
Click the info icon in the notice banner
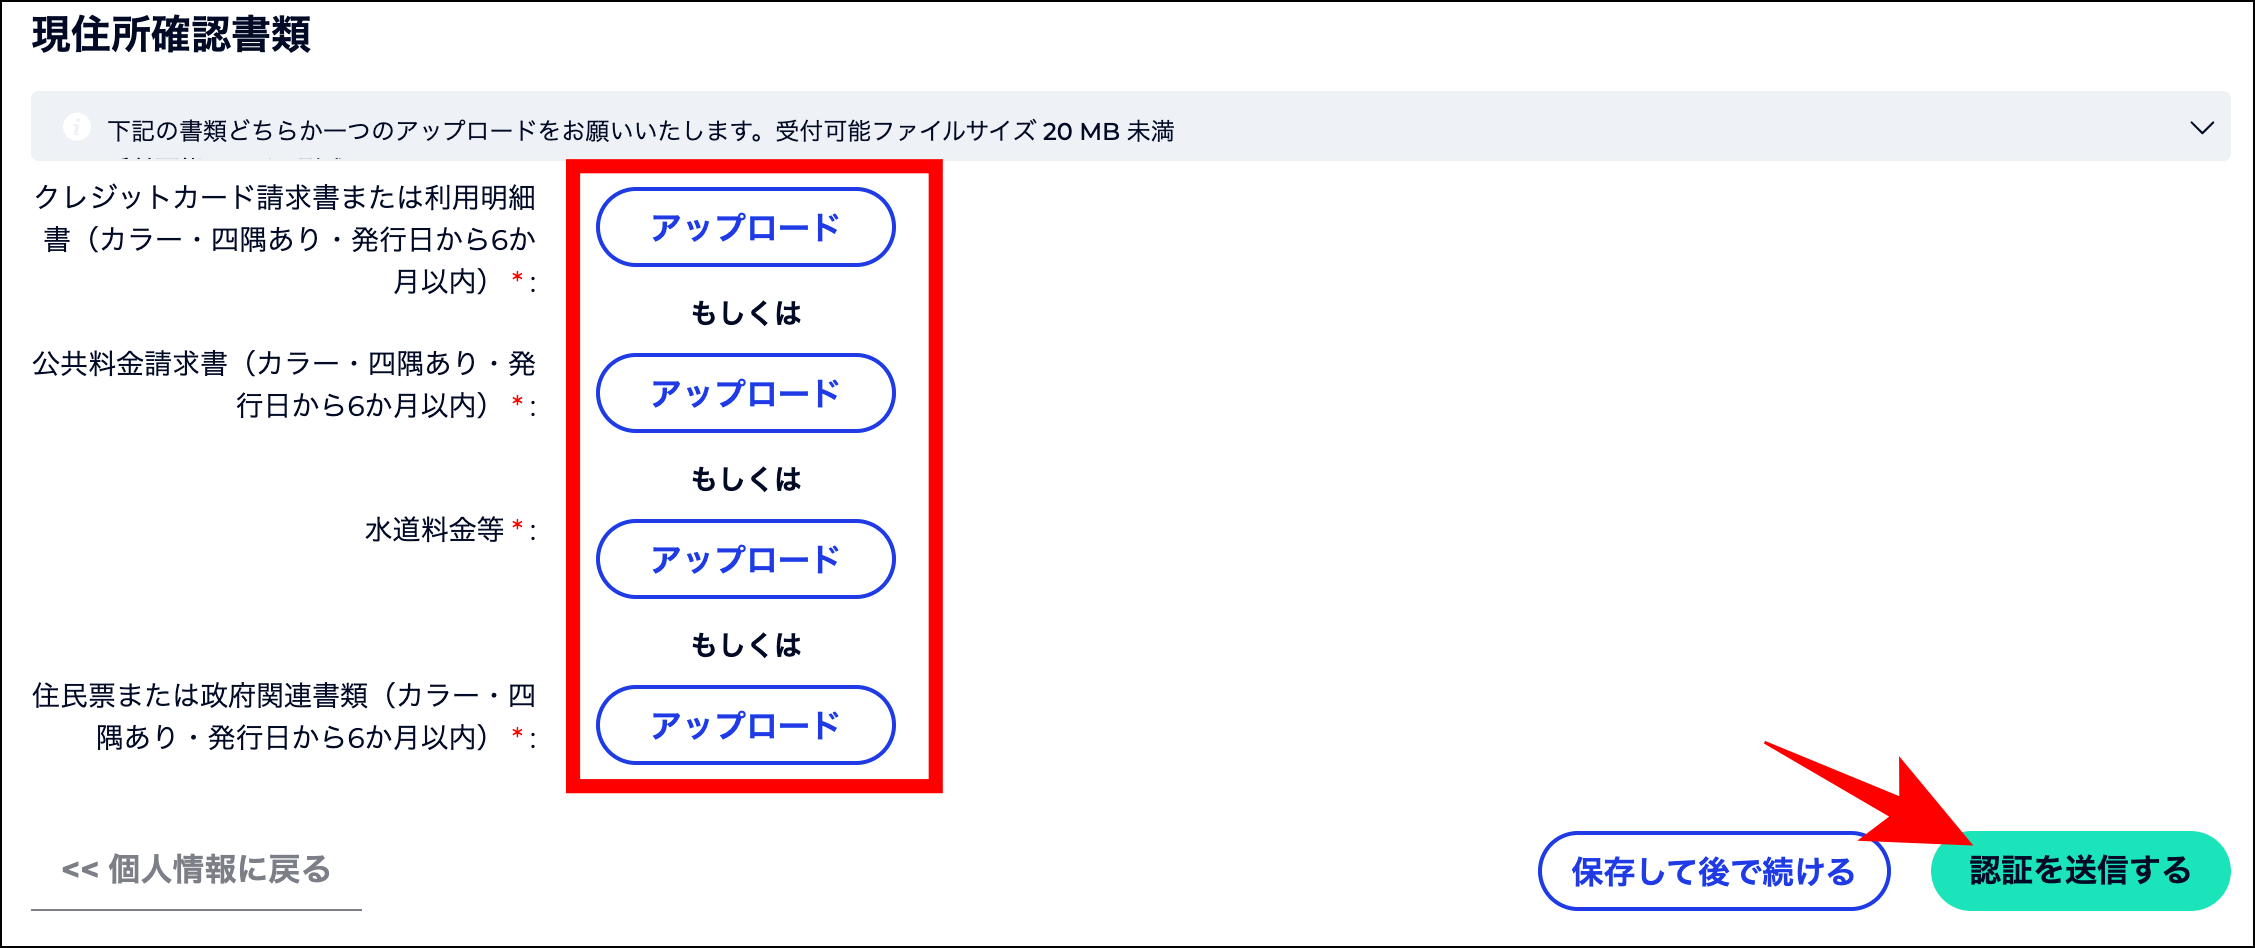78,127
